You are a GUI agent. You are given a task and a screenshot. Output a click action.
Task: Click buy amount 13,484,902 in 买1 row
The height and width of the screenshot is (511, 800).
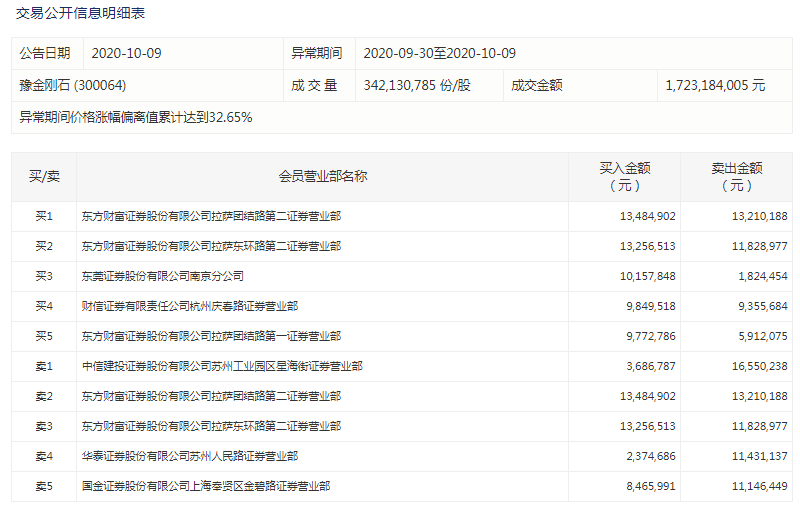(647, 216)
